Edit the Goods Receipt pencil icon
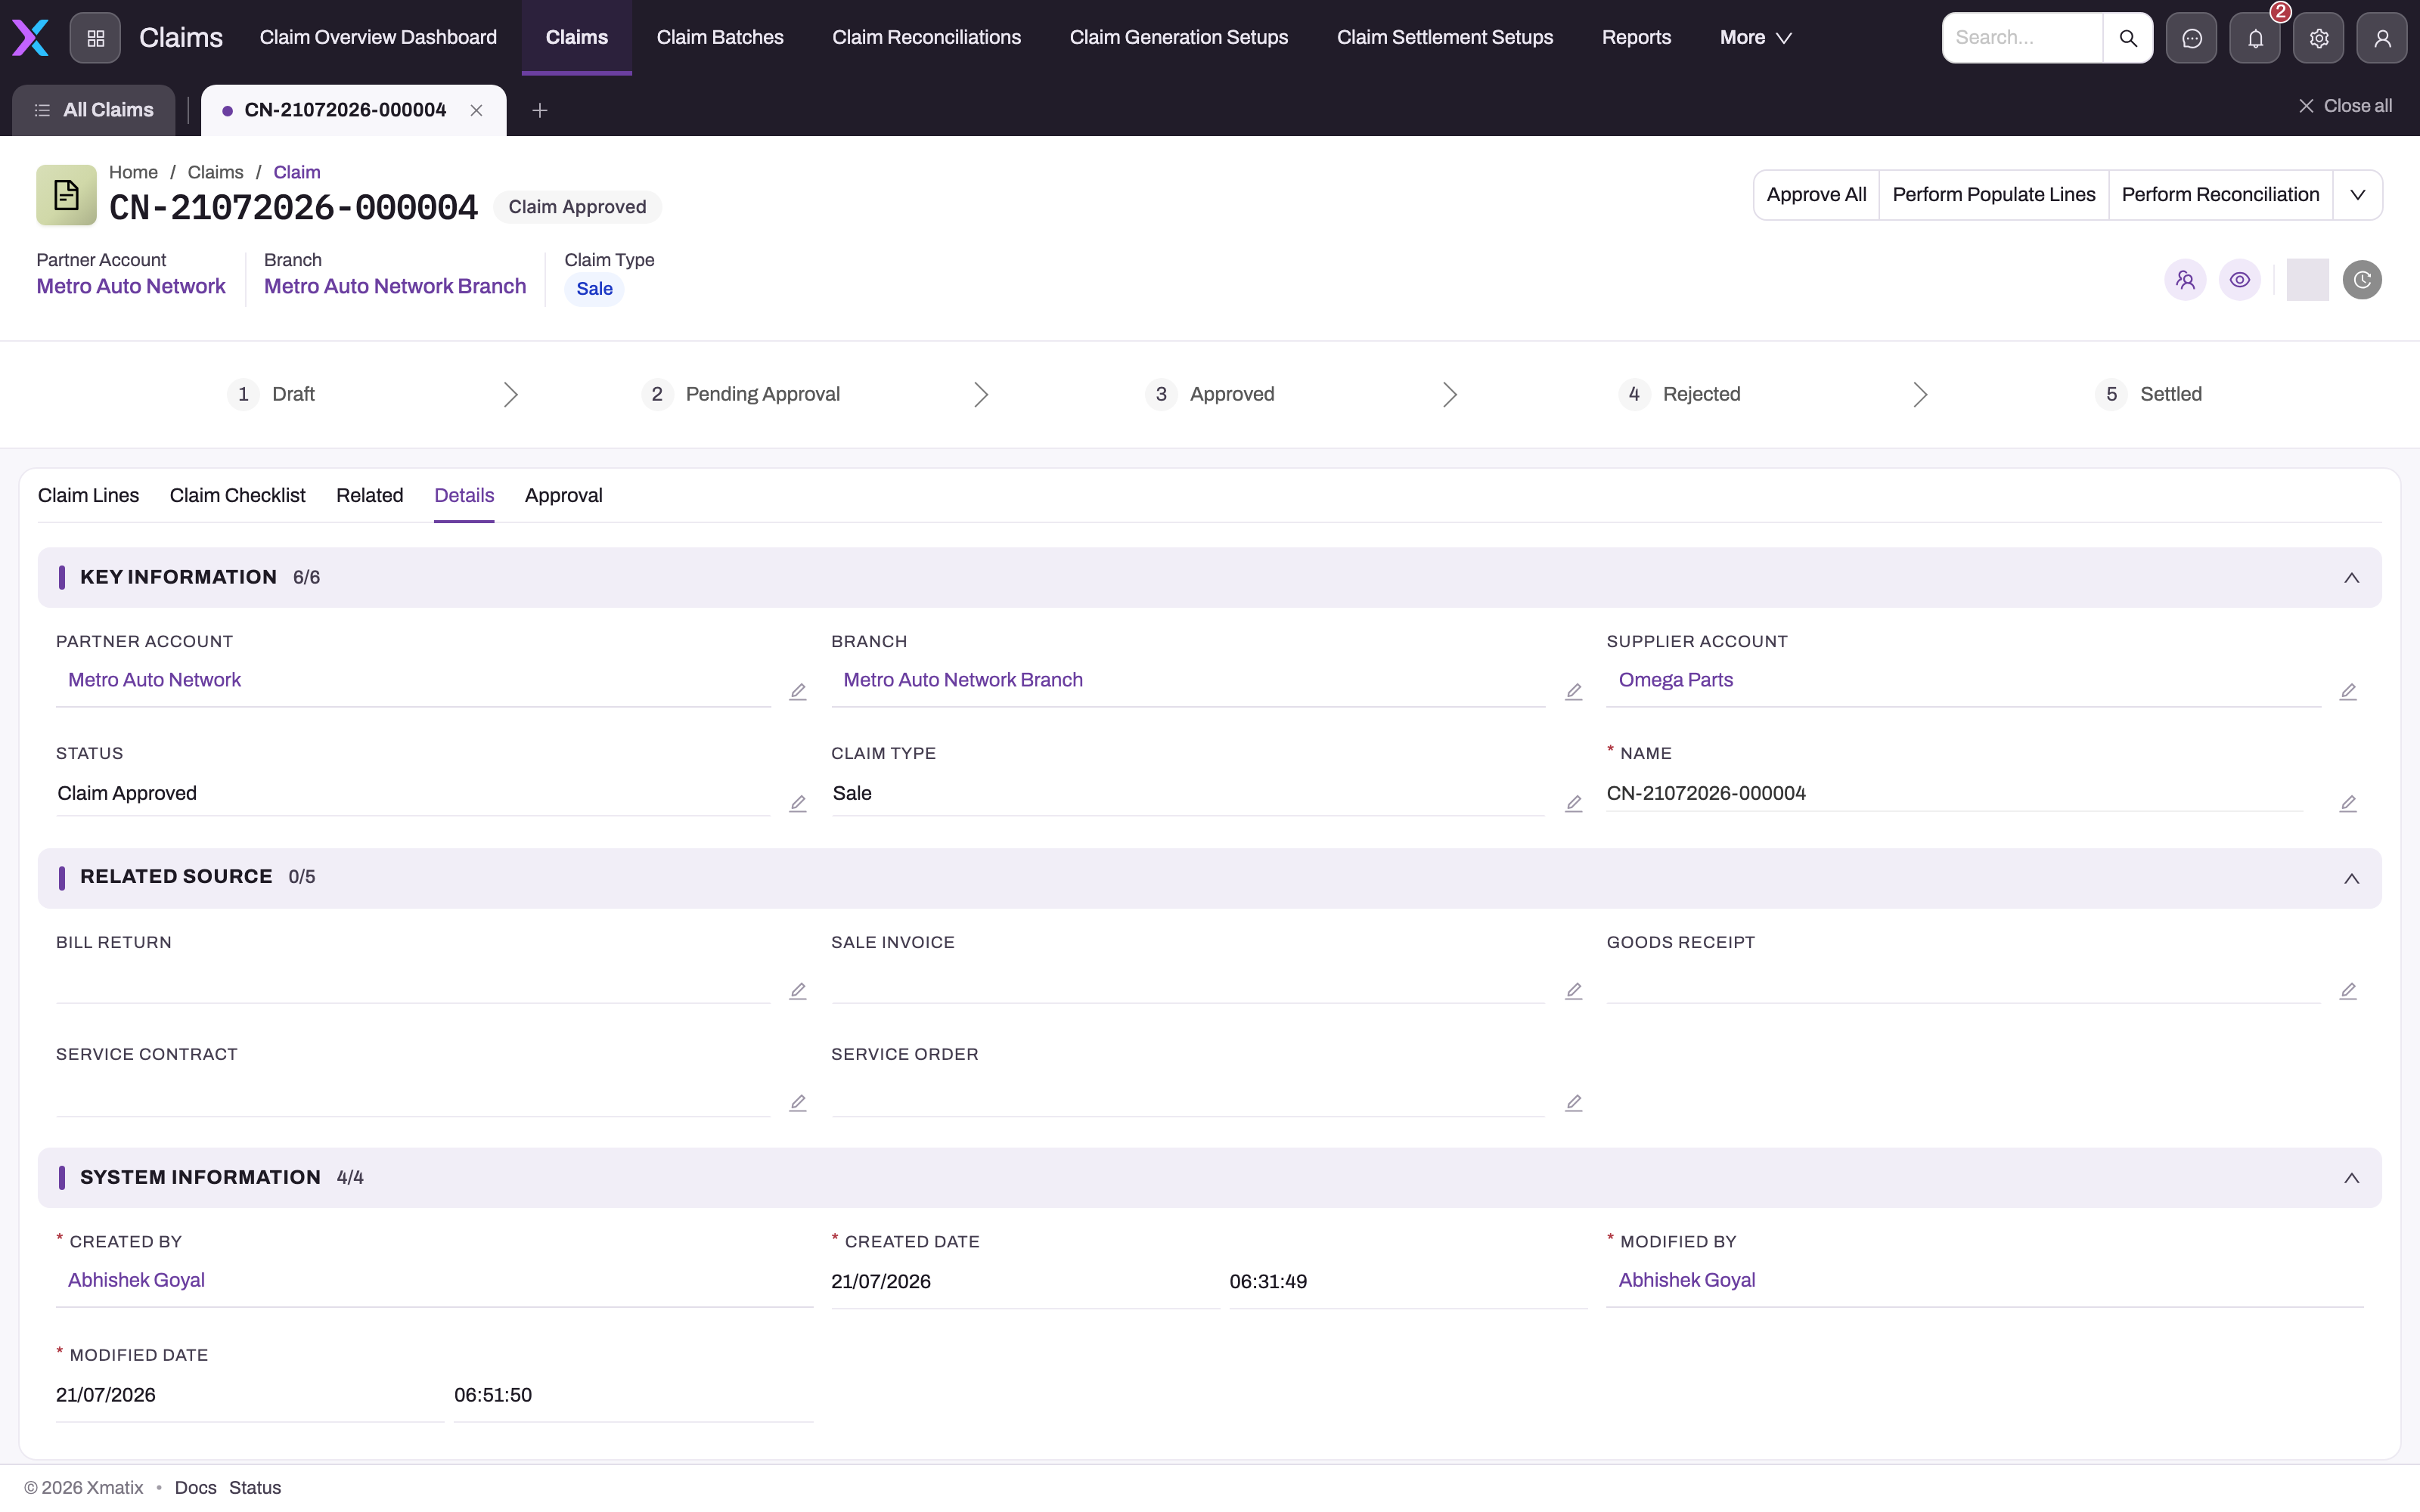 point(2348,991)
